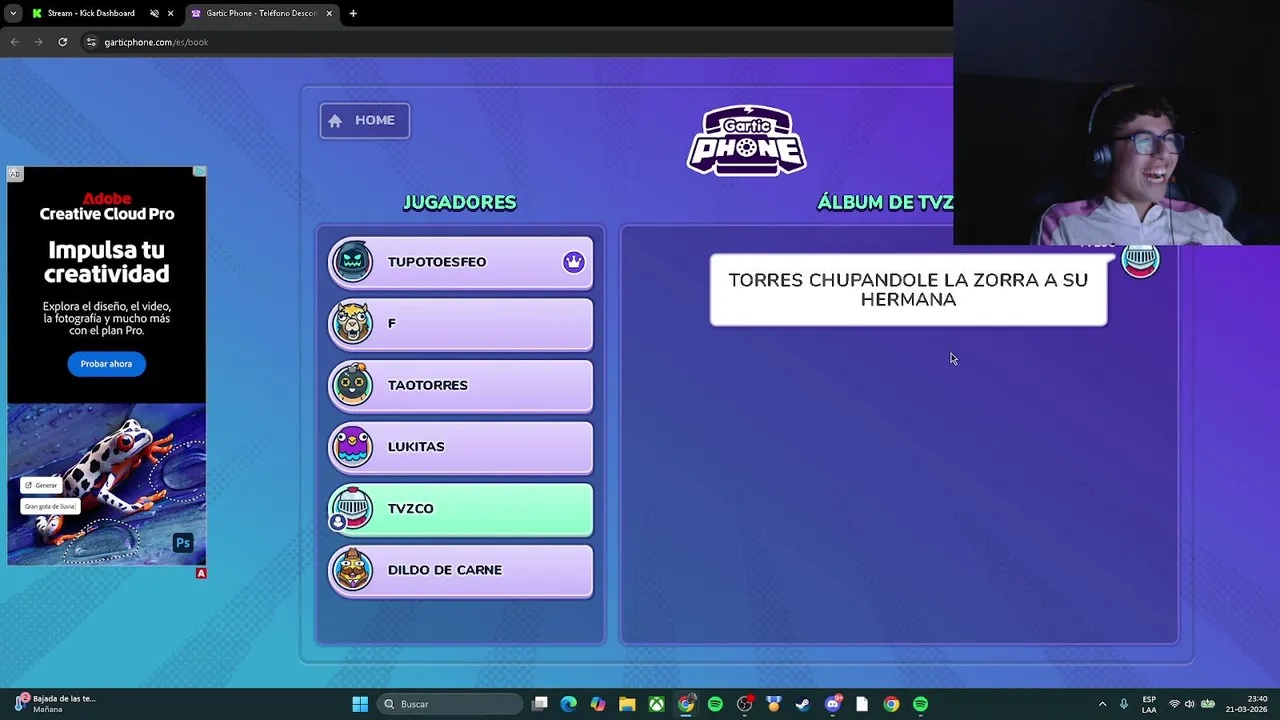Screen dimensions: 1280x720
Task: Open site information icon in address bar
Action: tap(91, 42)
